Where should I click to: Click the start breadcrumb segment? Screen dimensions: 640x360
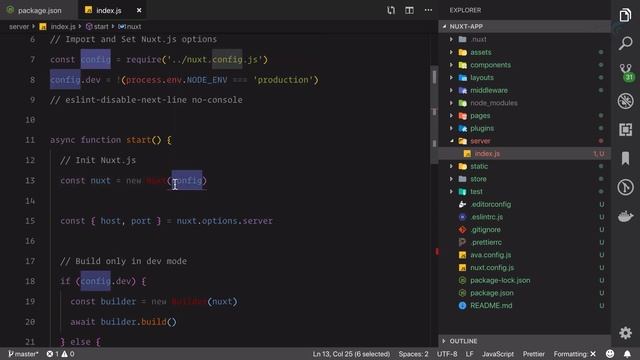click(97, 27)
